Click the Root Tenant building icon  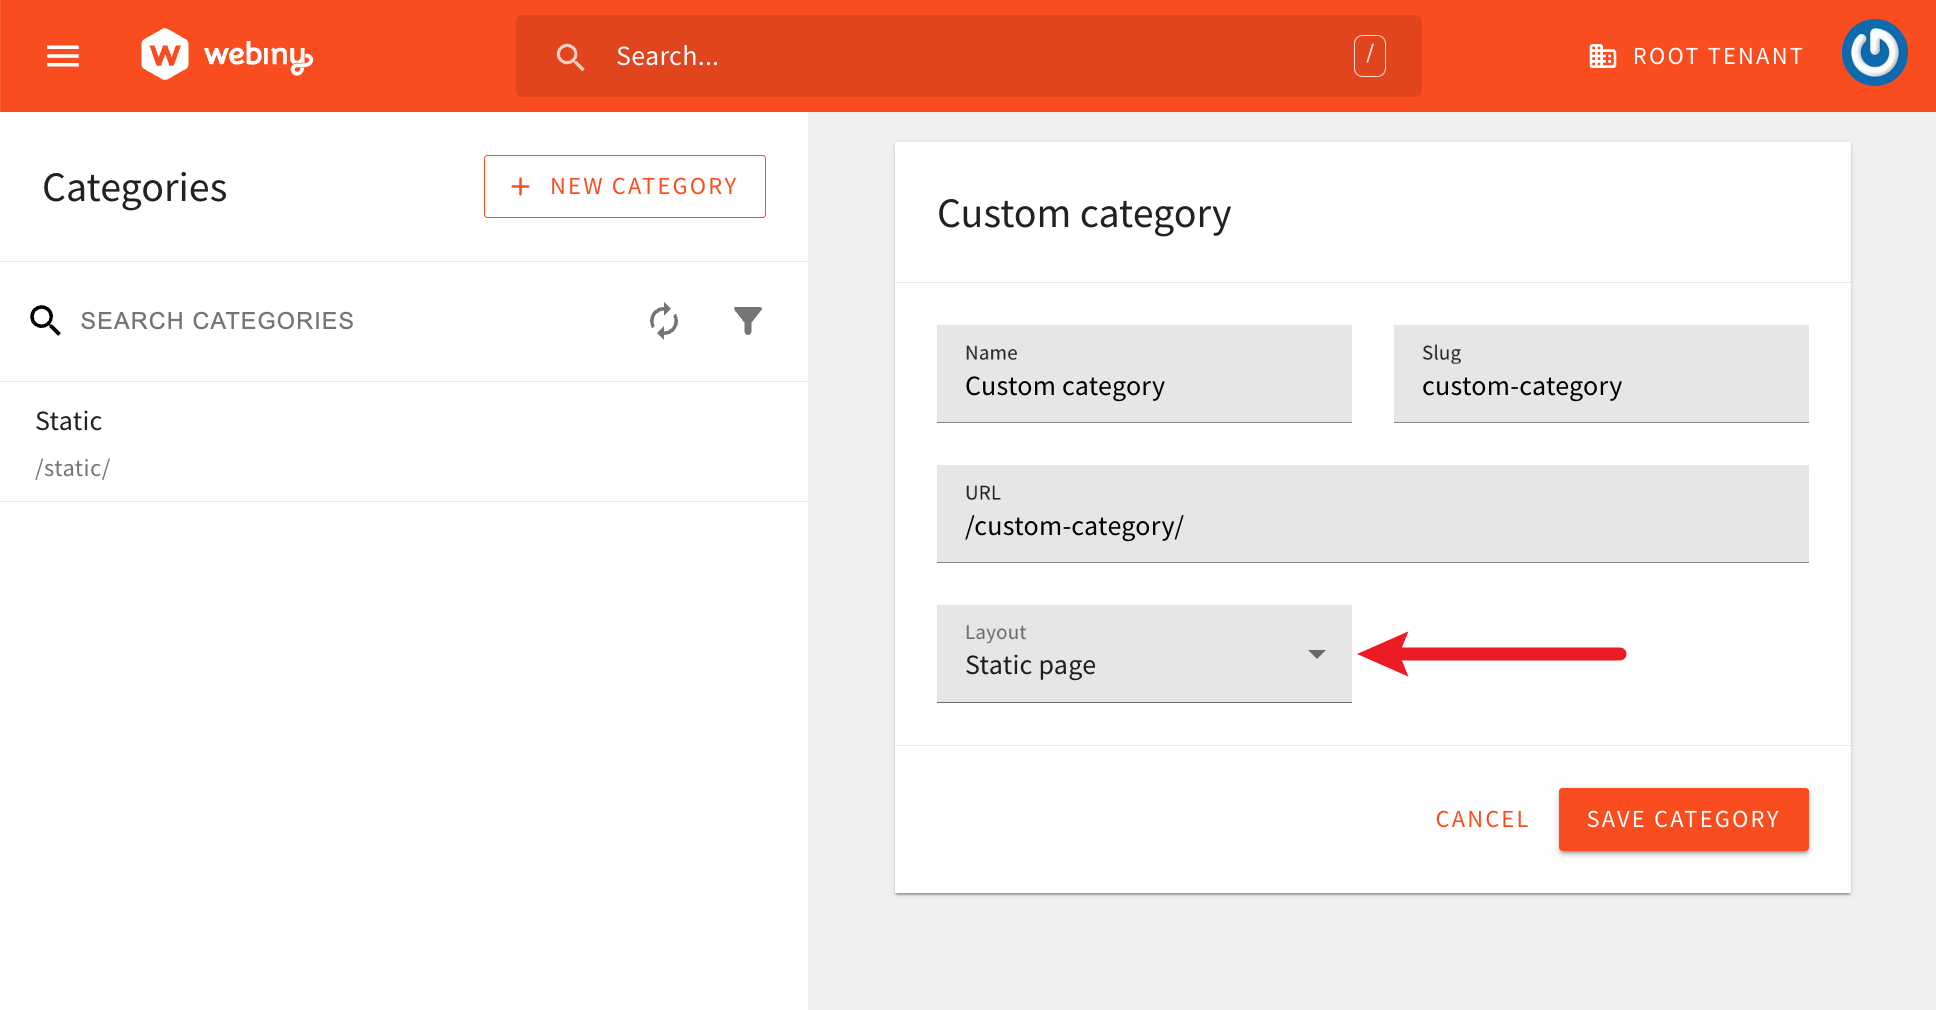(1602, 56)
